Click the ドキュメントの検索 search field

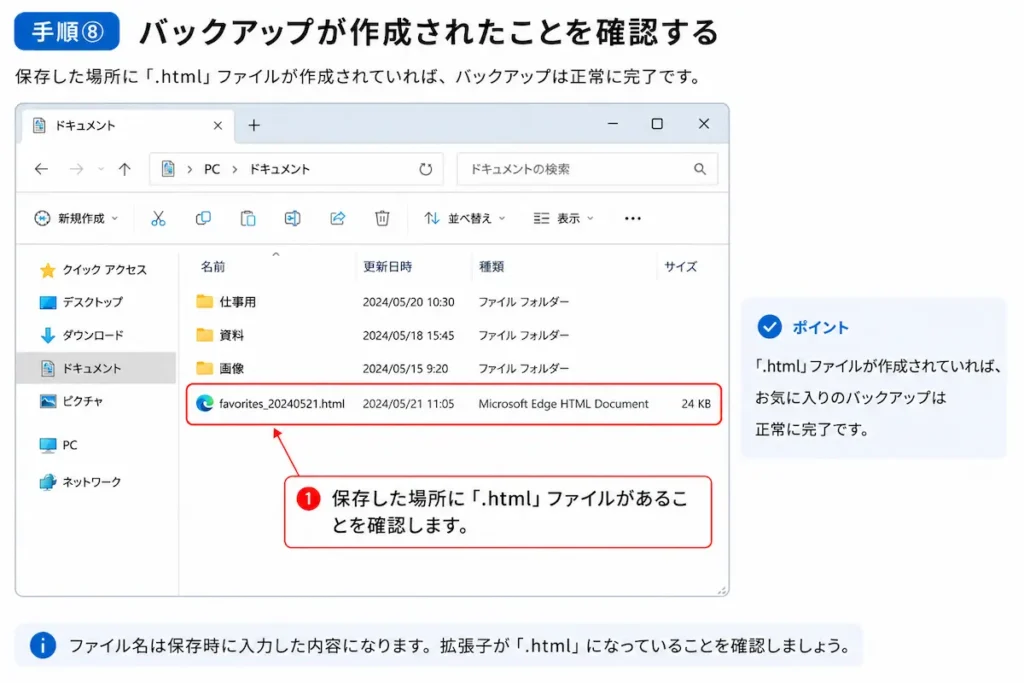coord(587,169)
